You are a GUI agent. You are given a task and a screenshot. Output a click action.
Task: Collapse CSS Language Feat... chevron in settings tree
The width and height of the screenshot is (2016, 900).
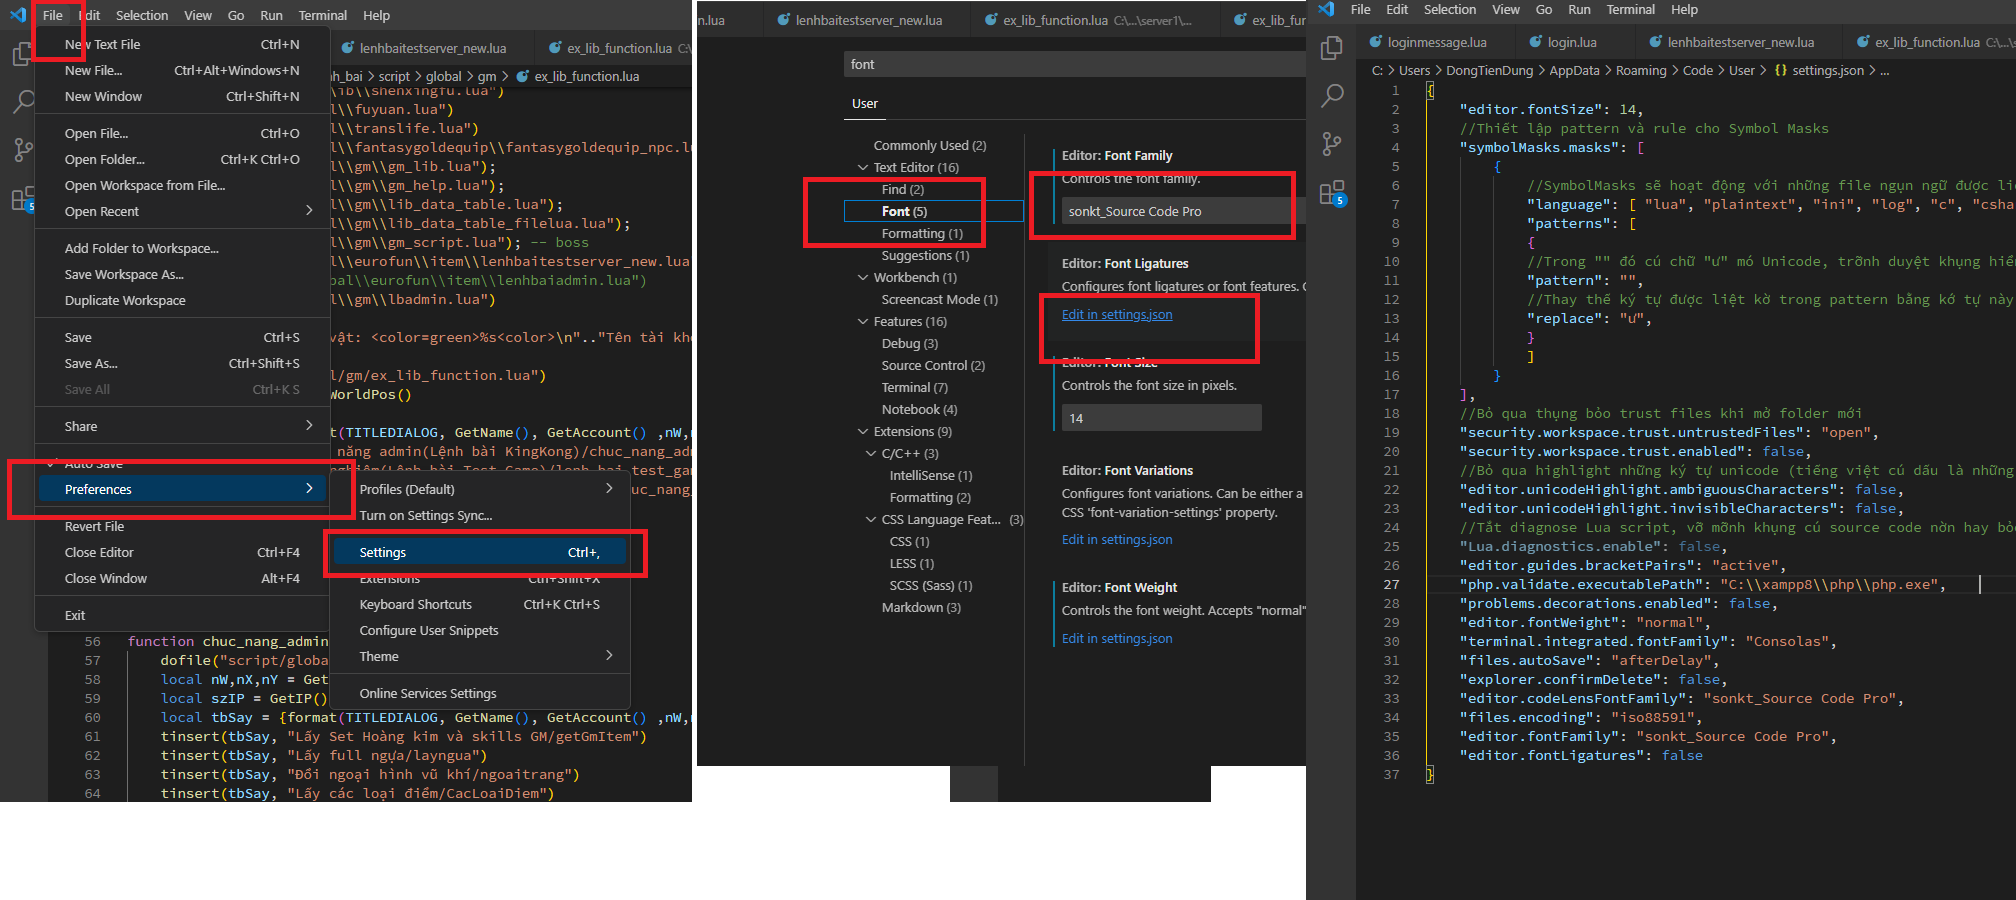pyautogui.click(x=871, y=519)
